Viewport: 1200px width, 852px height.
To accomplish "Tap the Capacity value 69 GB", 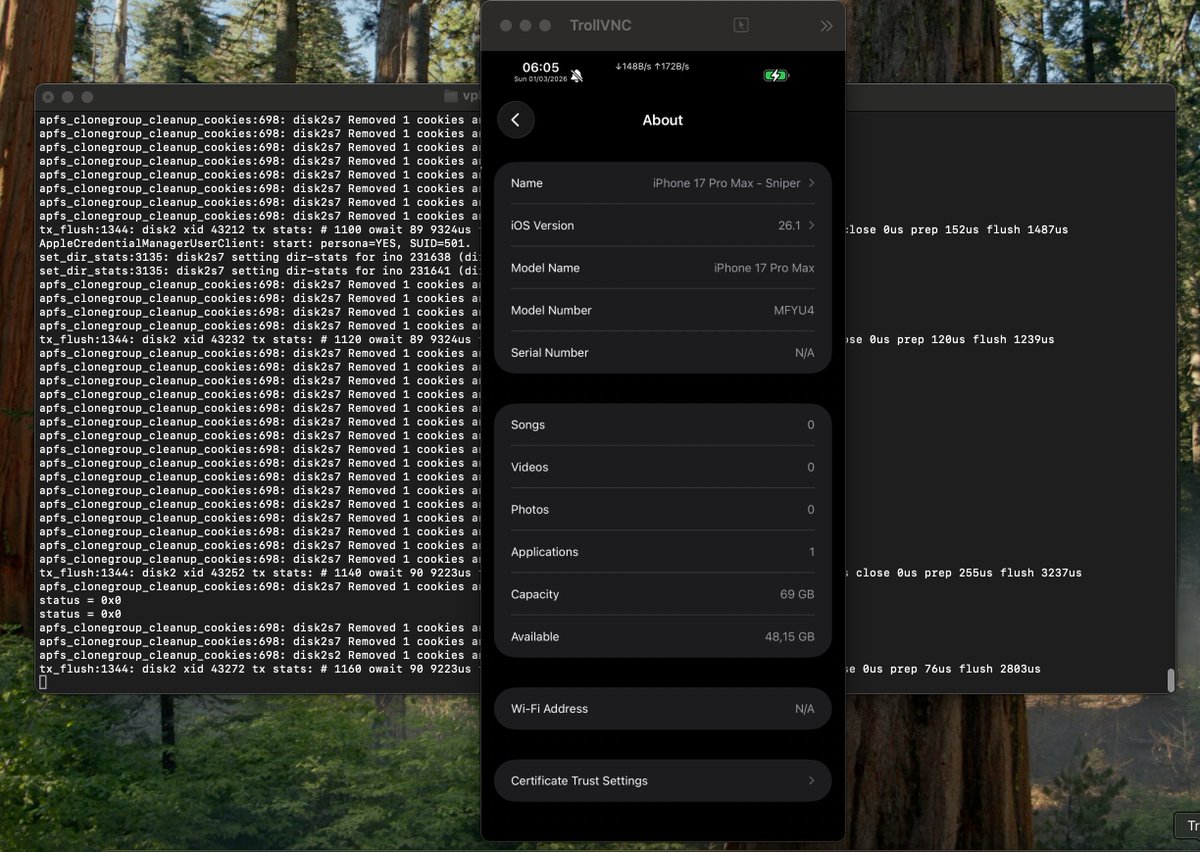I will point(797,594).
